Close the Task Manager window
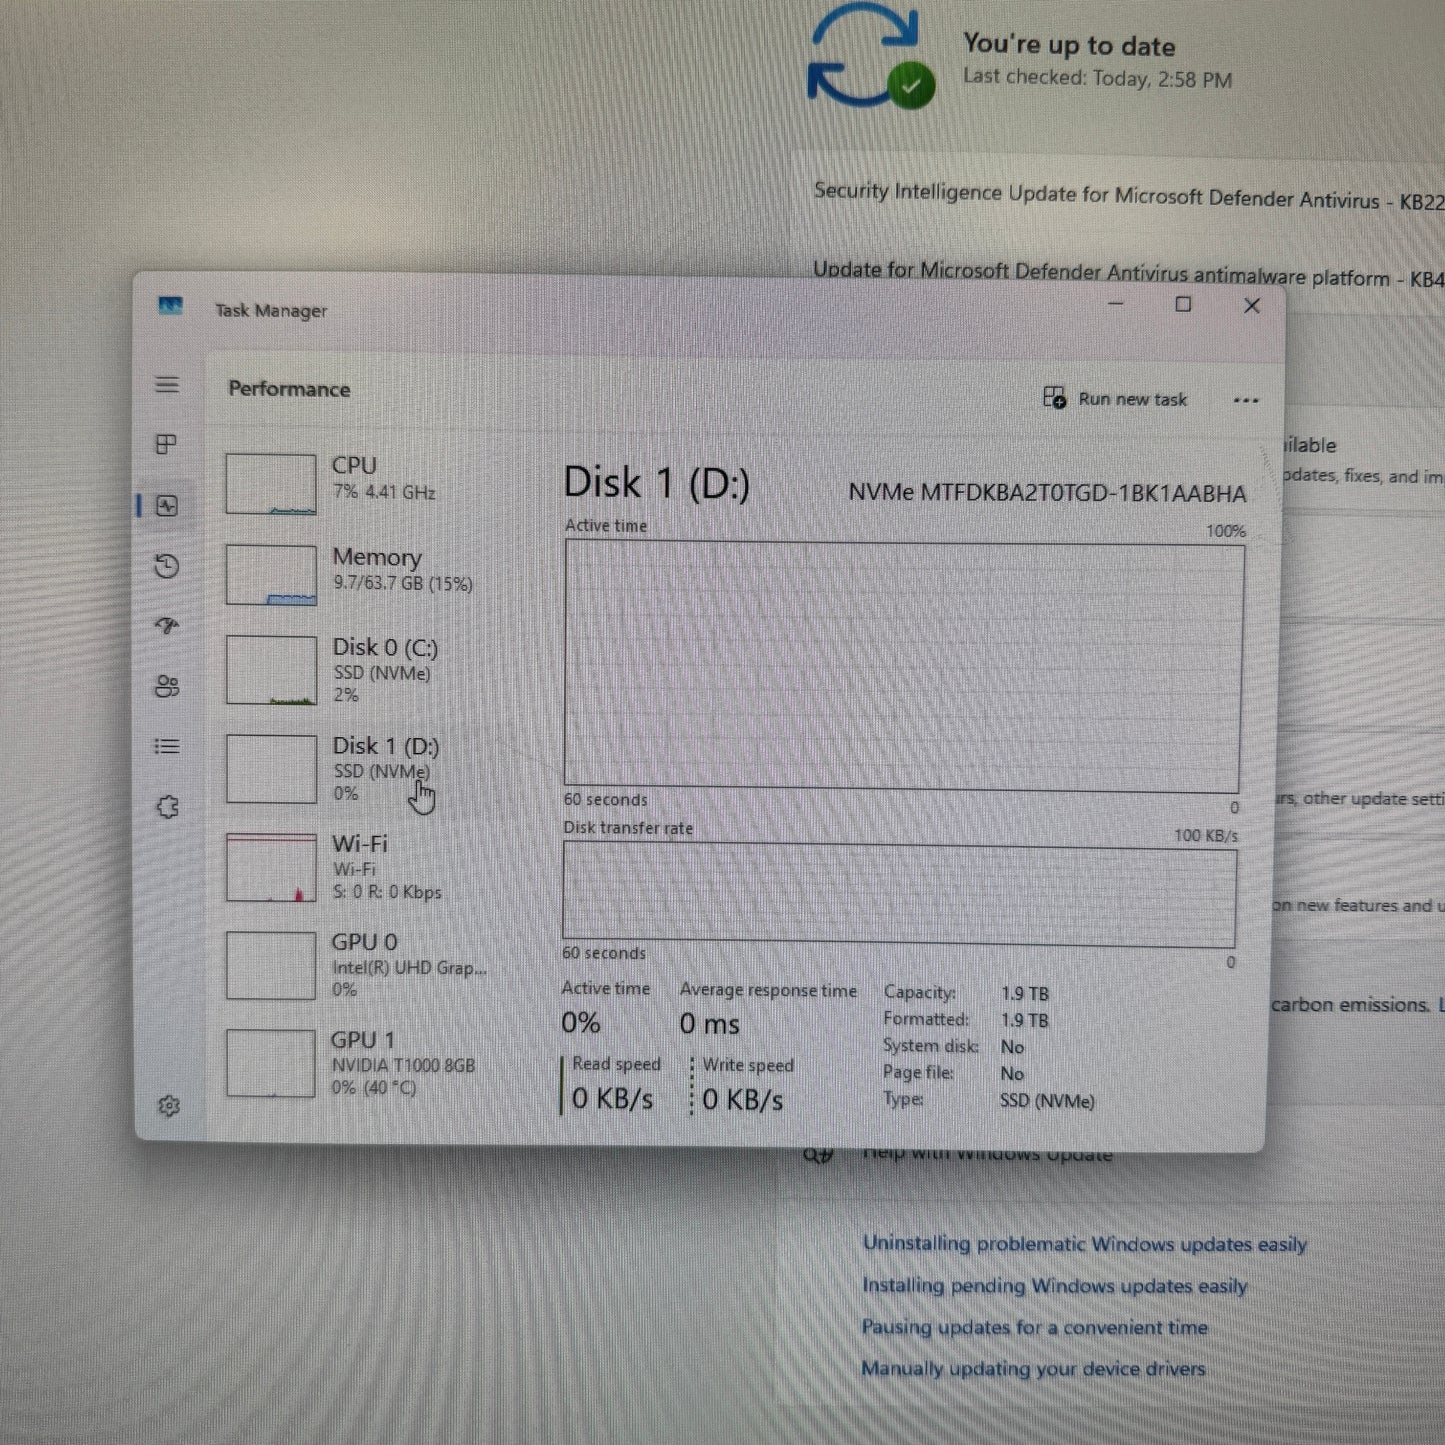The height and width of the screenshot is (1445, 1445). [1252, 306]
